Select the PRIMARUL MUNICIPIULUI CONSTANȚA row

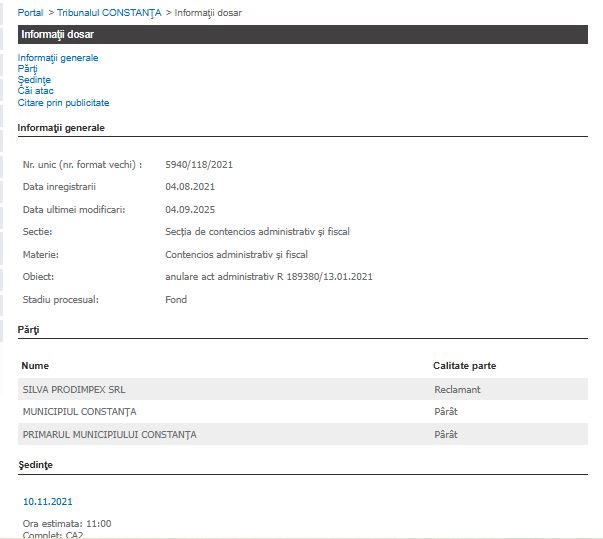[109, 434]
